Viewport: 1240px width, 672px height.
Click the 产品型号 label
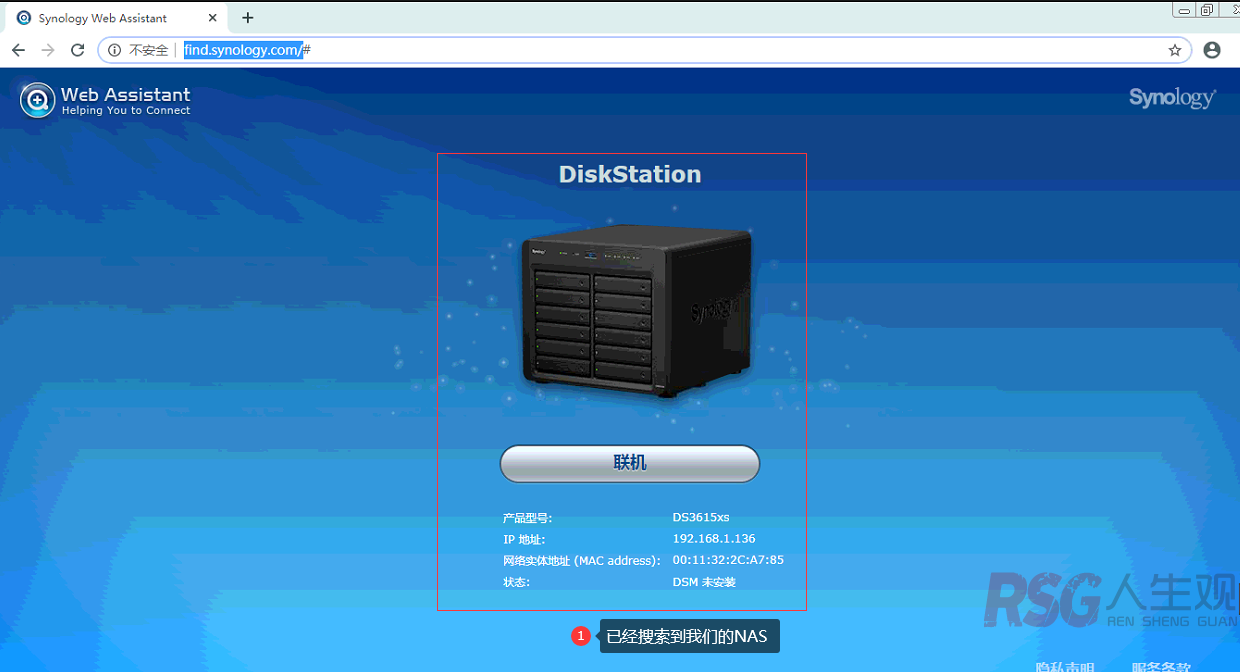528,518
